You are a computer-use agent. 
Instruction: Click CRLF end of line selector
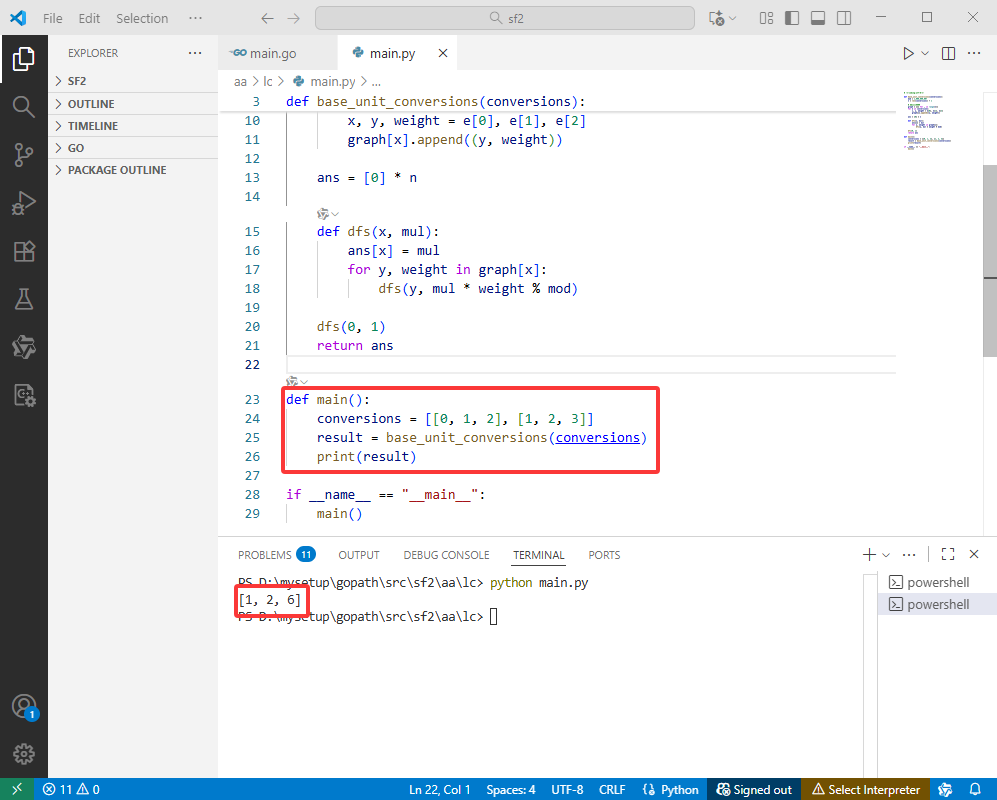click(612, 789)
